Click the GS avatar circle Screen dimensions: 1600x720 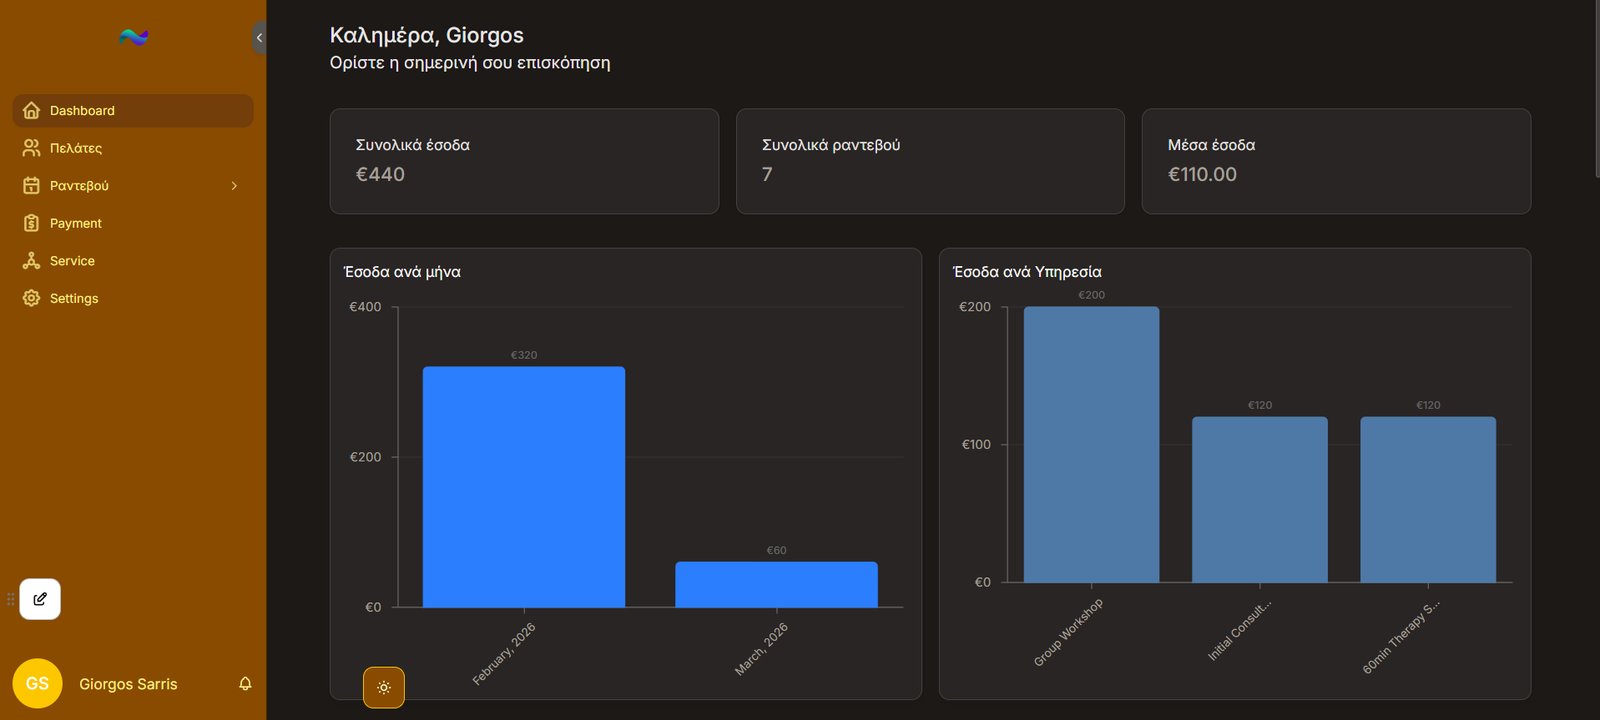(37, 684)
